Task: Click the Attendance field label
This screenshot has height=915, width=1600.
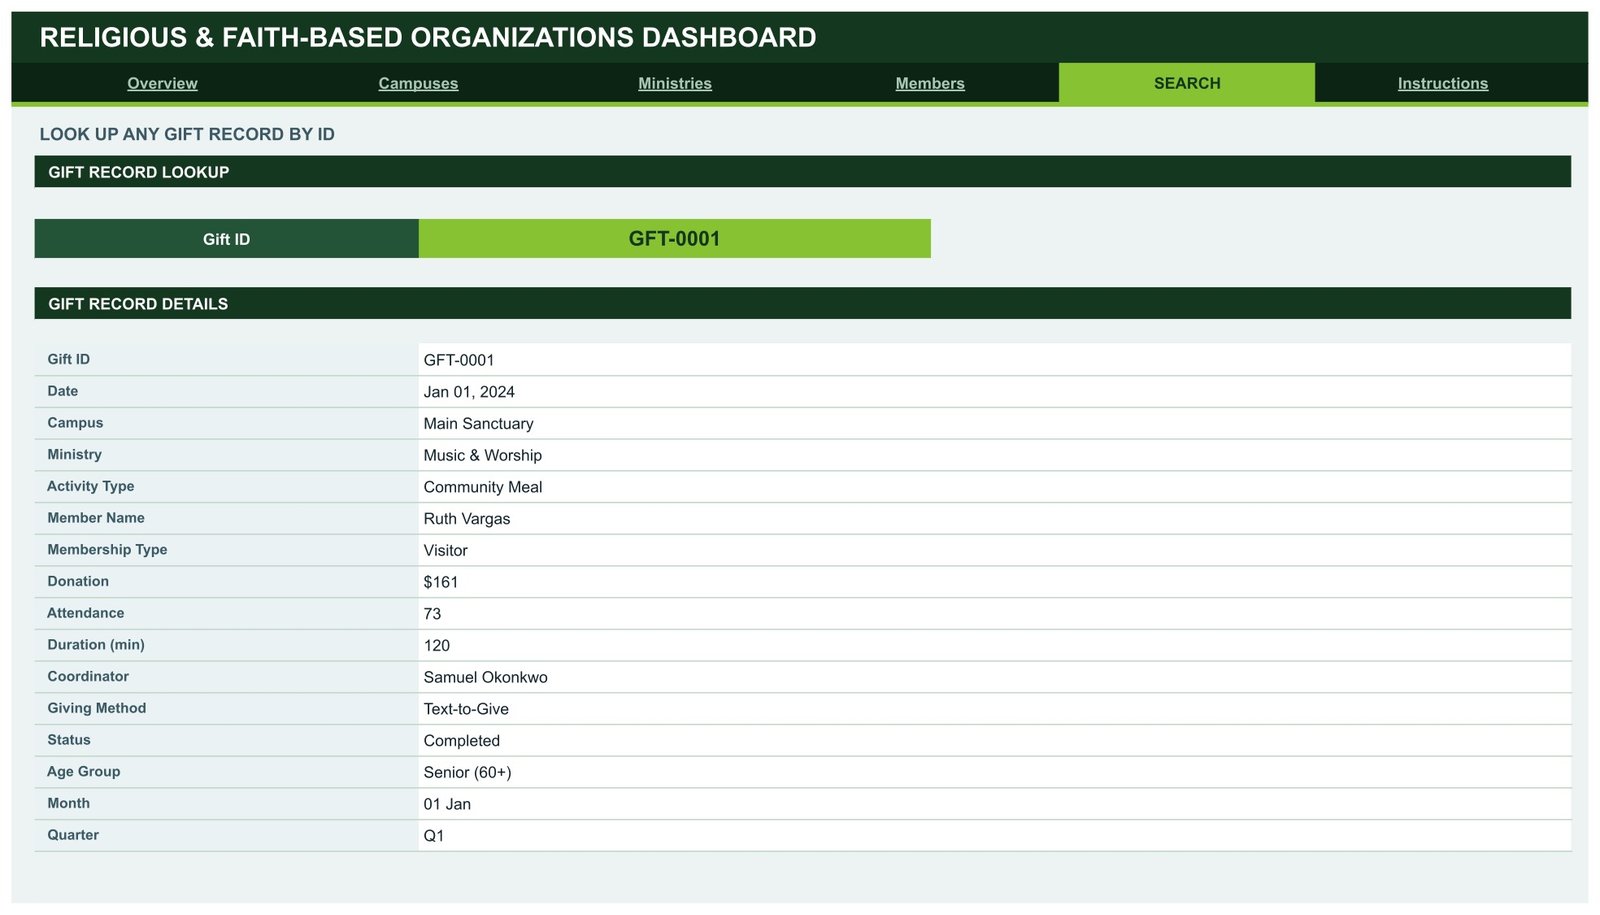Action: pos(85,613)
